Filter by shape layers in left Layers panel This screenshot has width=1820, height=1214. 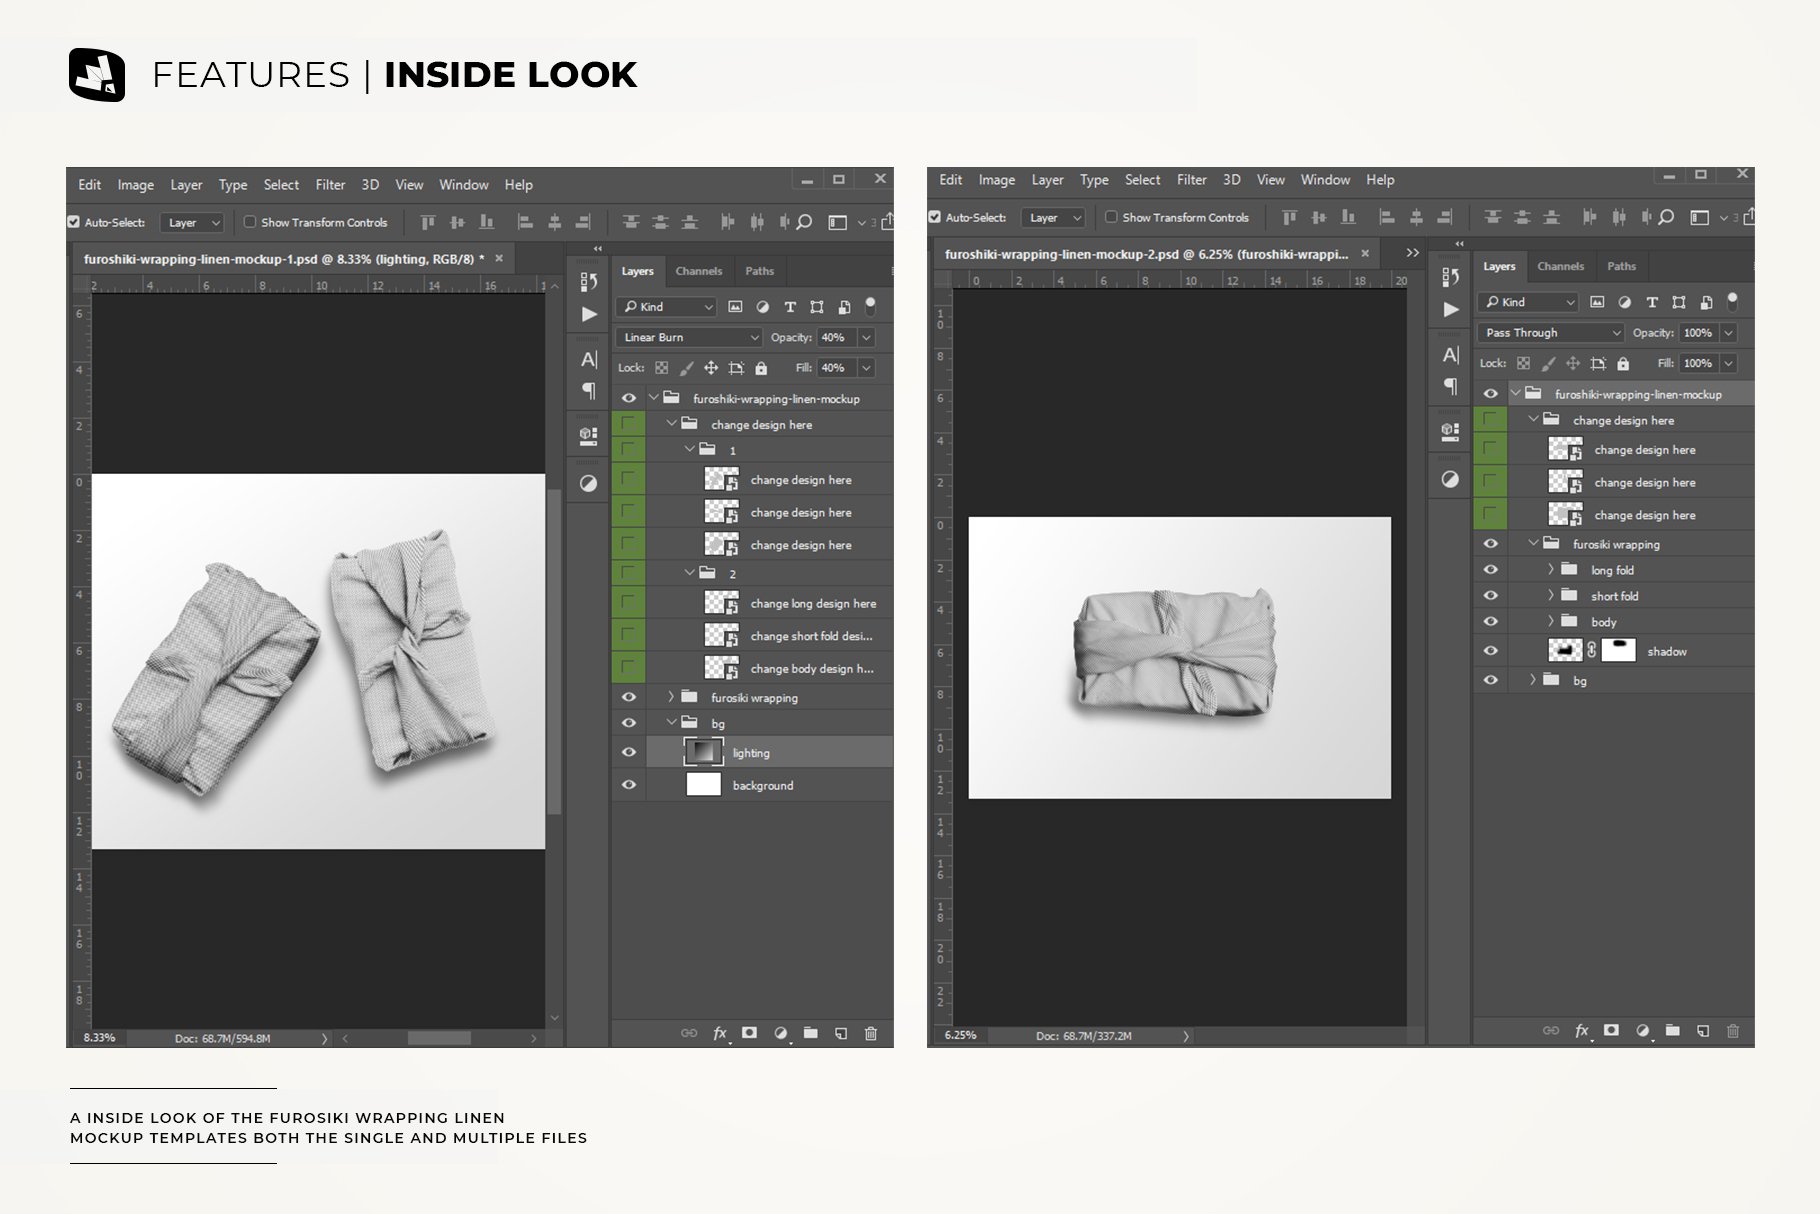click(817, 307)
